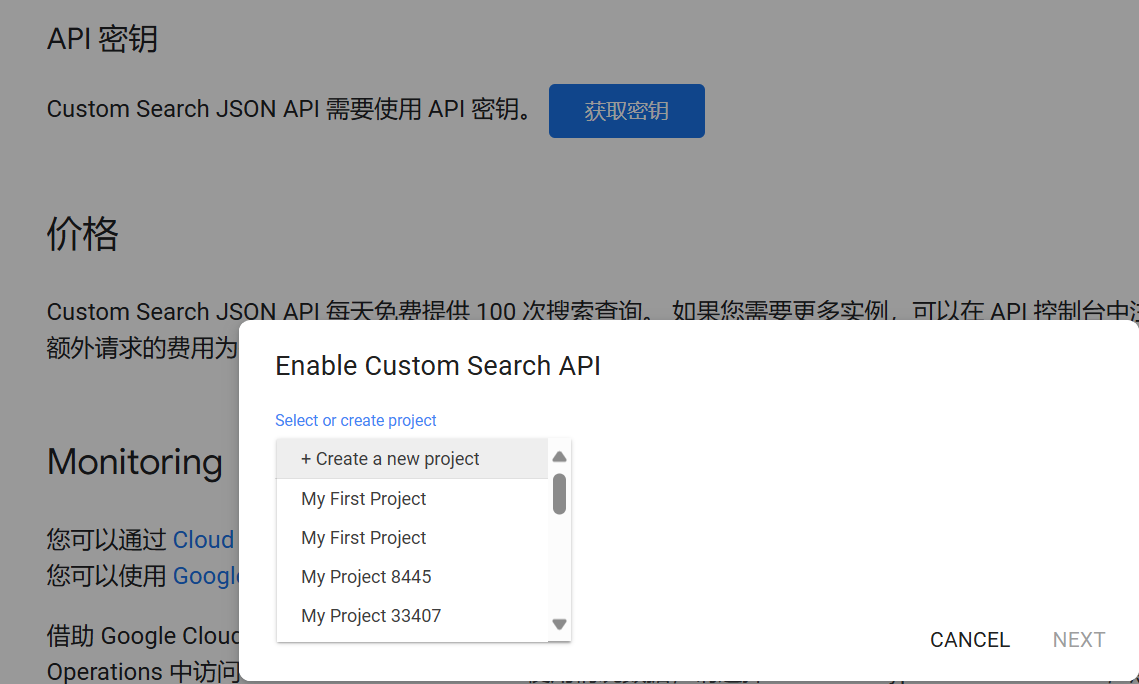
Task: Click the blue 获取密钥 button
Action: coord(626,110)
